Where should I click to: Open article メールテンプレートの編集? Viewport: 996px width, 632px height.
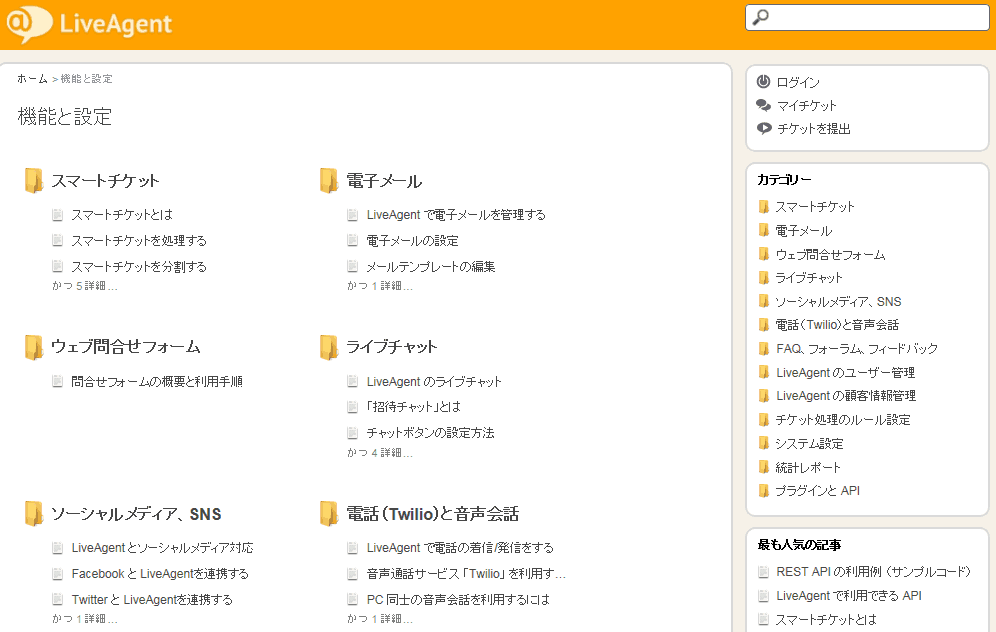tap(431, 267)
